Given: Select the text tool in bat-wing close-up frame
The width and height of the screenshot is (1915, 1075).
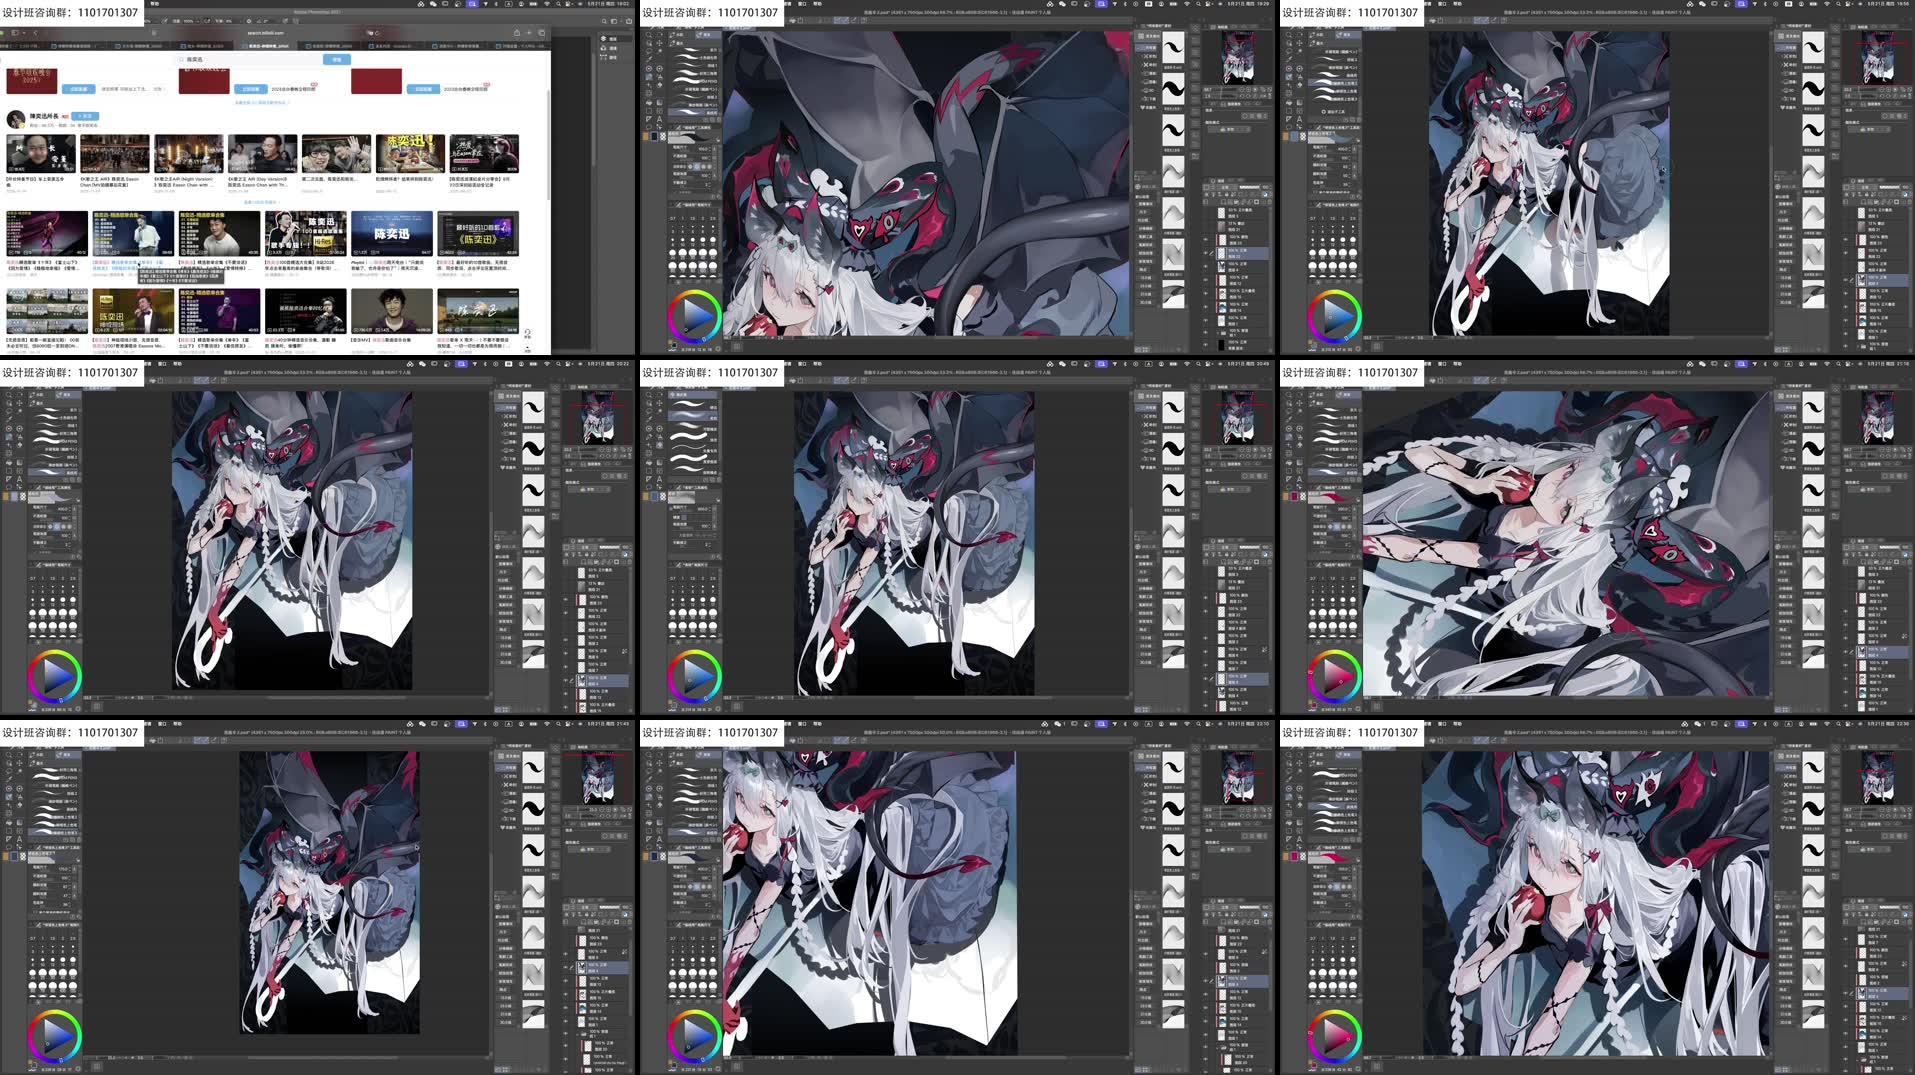Looking at the screenshot, I should point(659,119).
